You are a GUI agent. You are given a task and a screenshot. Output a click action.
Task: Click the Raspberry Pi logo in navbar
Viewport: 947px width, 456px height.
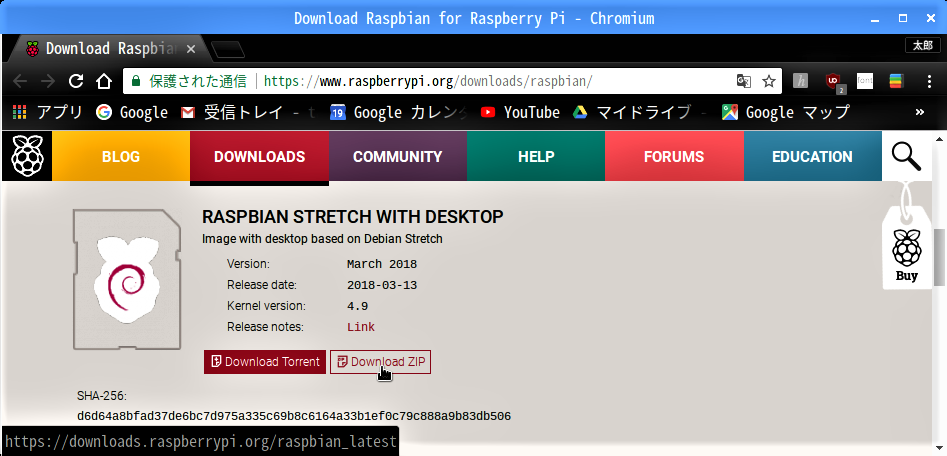point(27,156)
